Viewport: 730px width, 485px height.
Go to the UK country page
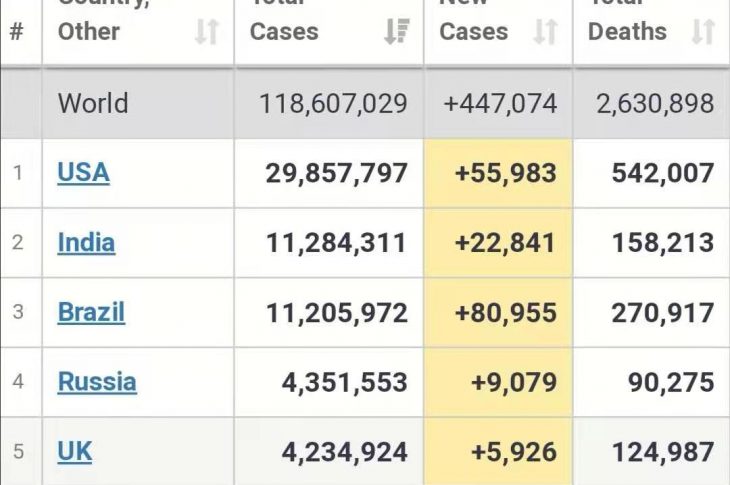click(x=75, y=452)
